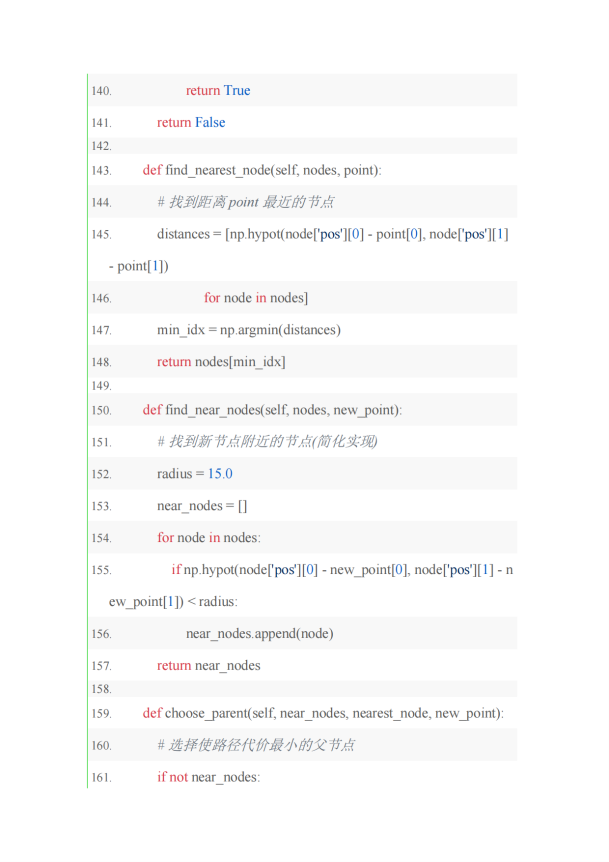This screenshot has height=862, width=609.
Task: Click the np.hypot condition on line 155
Action: (x=342, y=570)
